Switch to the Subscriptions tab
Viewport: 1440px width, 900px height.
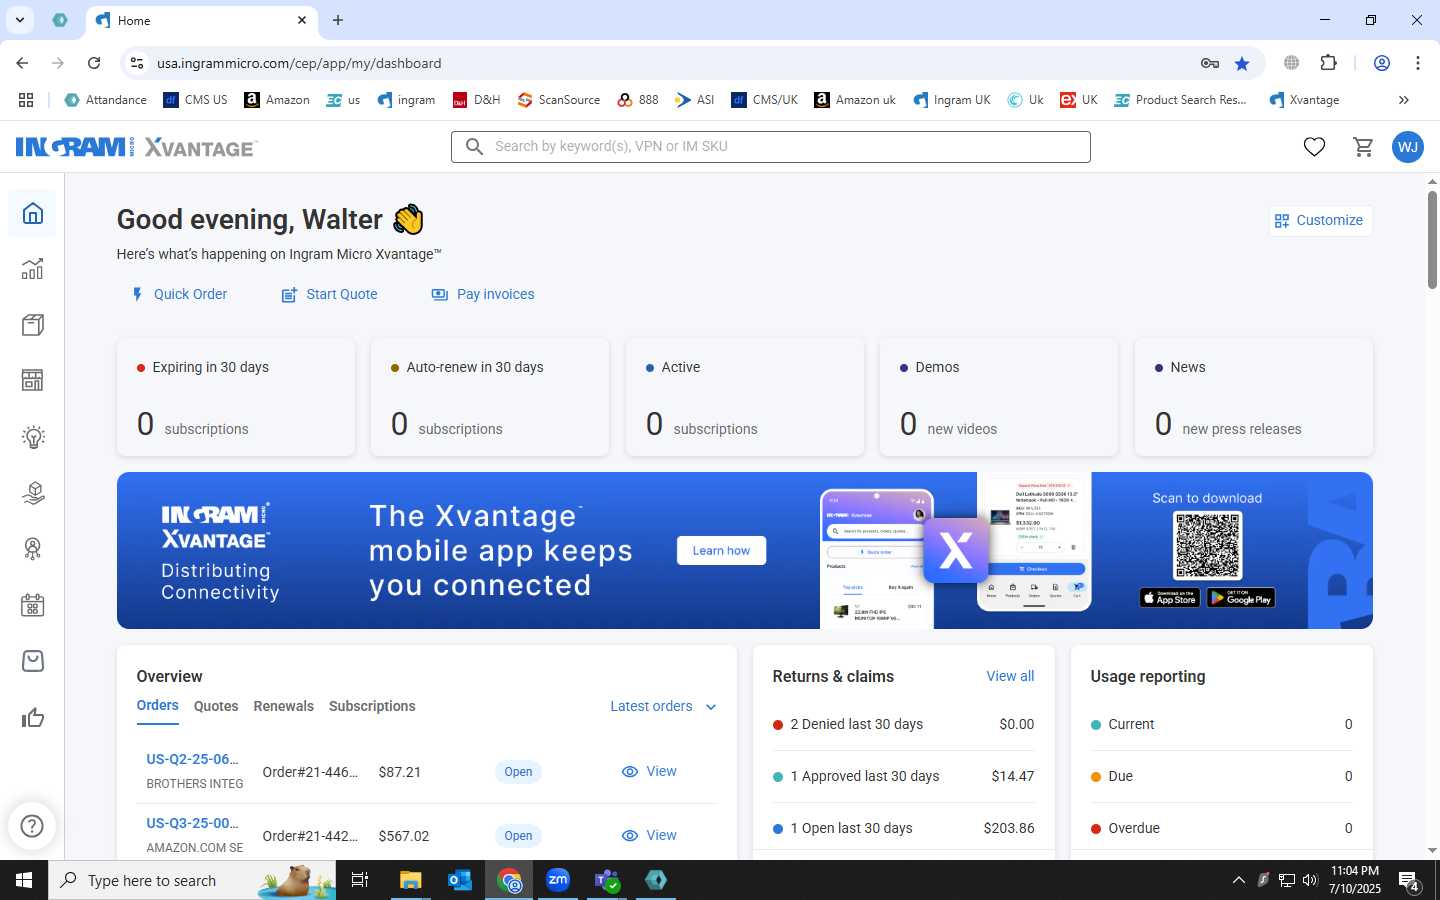(x=372, y=706)
